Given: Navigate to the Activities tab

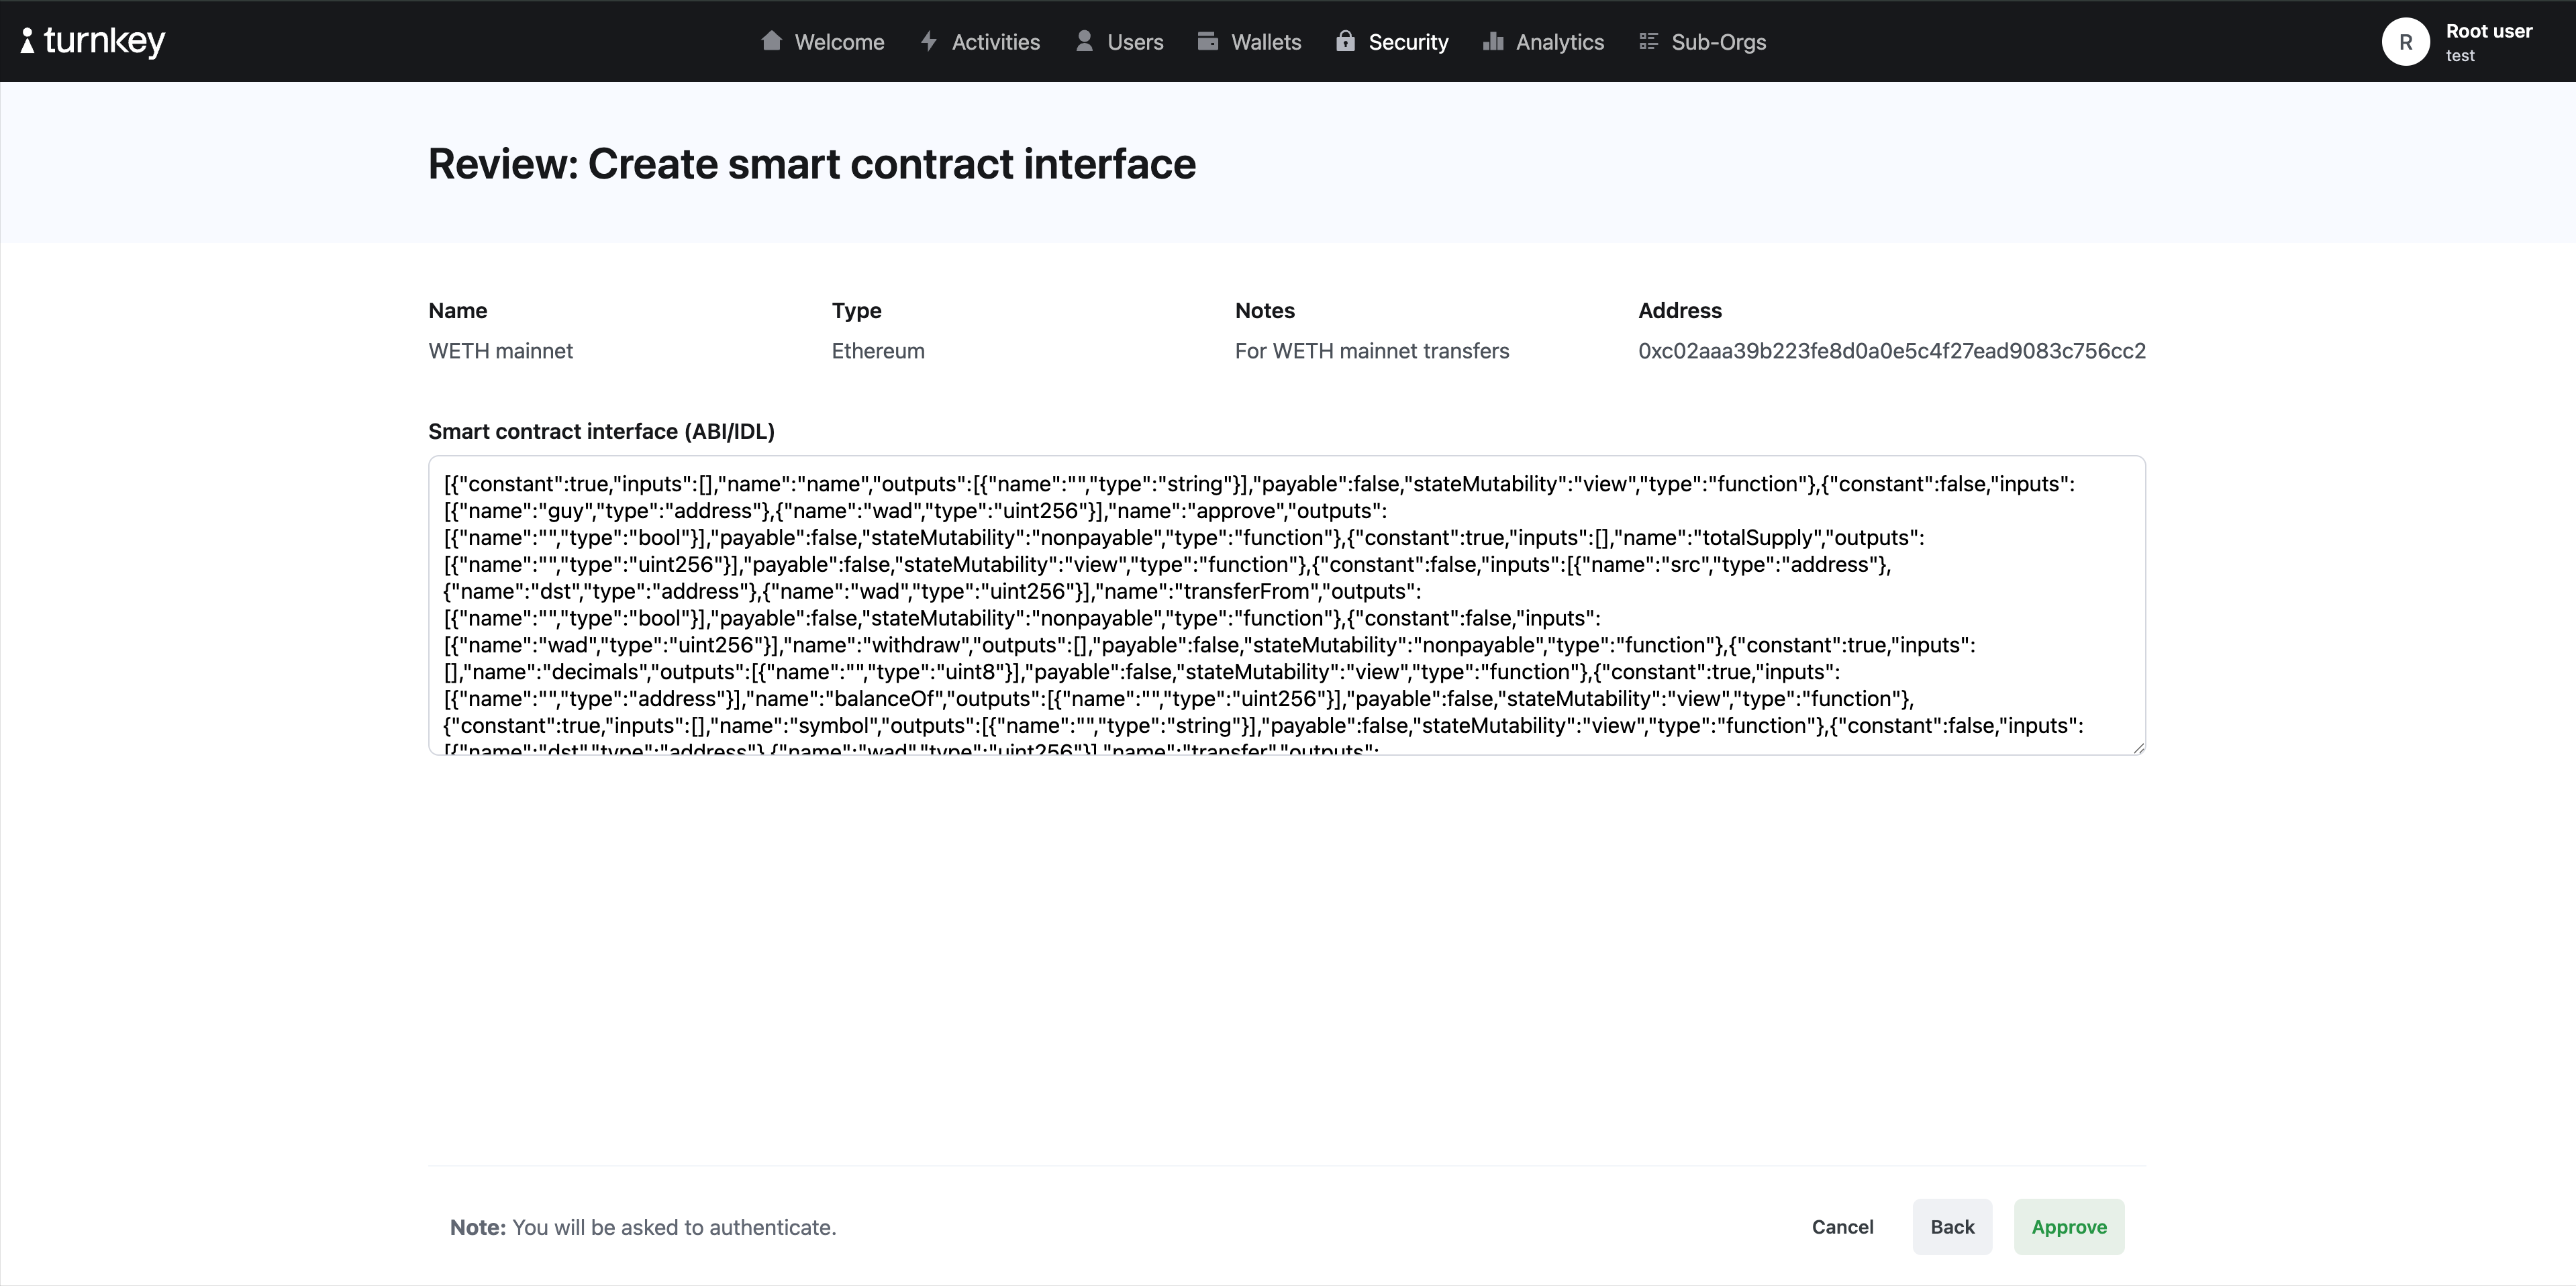Looking at the screenshot, I should coord(995,41).
